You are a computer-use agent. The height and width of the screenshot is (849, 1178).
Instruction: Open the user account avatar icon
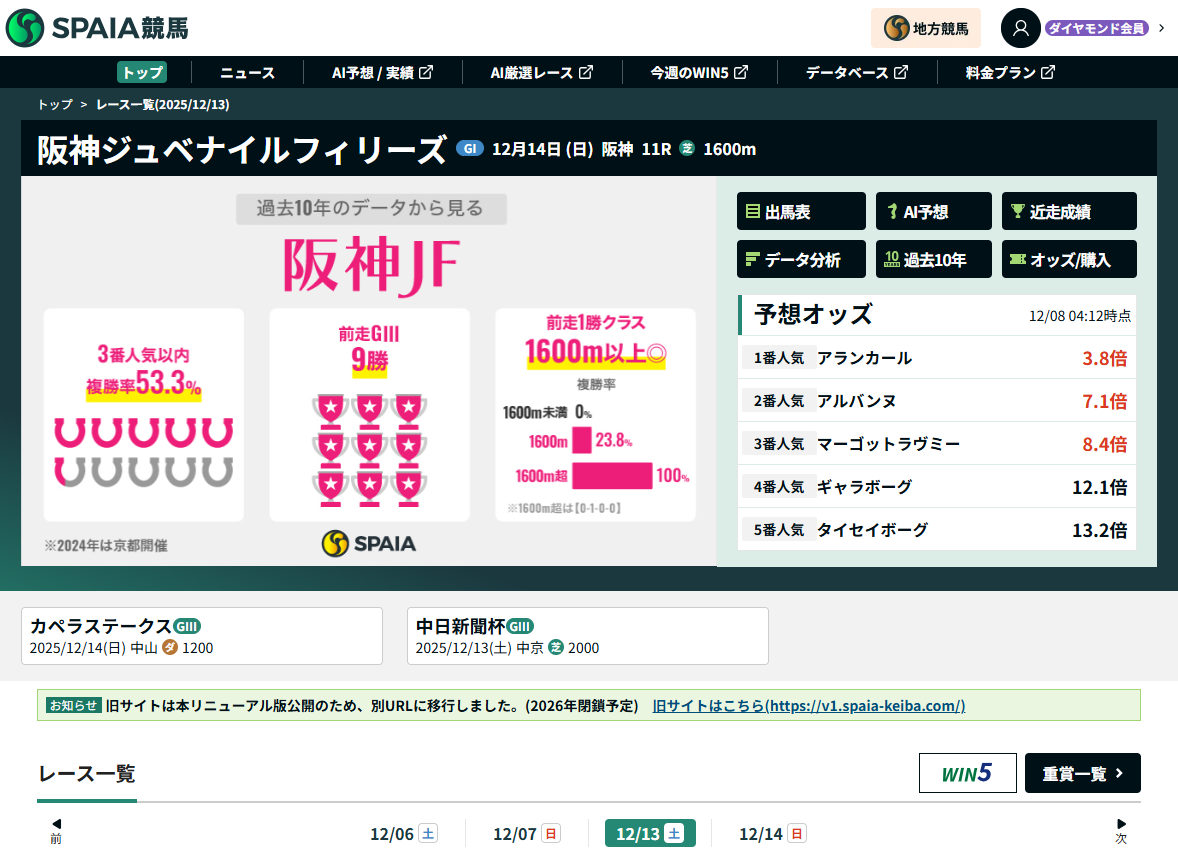(x=1020, y=28)
